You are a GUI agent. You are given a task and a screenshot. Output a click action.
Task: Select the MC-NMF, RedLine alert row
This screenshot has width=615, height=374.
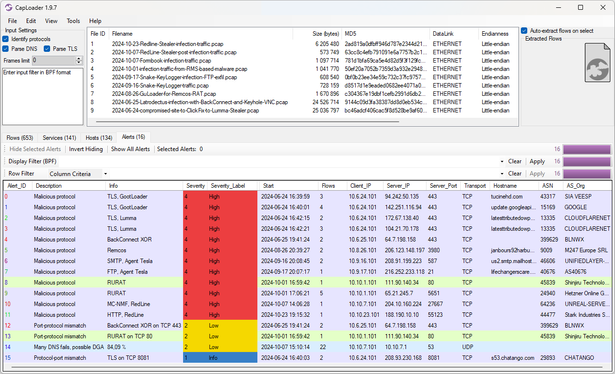pyautogui.click(x=307, y=304)
